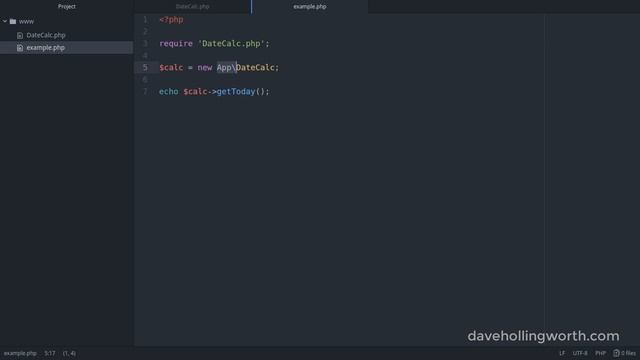Click line number 3 in the gutter
This screenshot has height=360, width=640.
[x=145, y=43]
